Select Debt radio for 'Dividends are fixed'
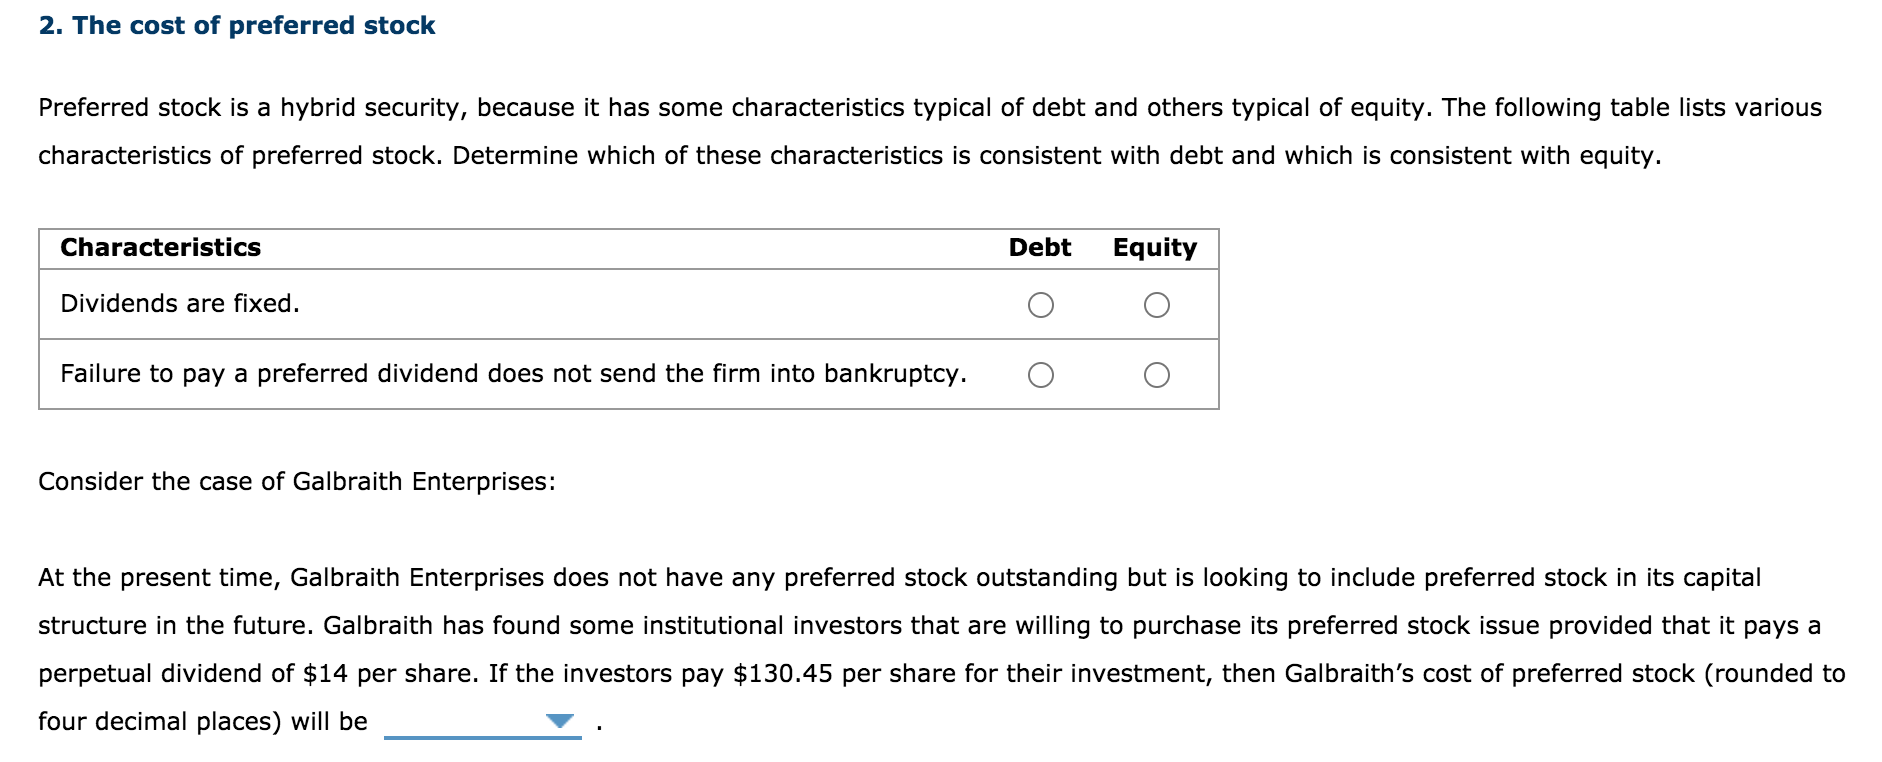 (x=1041, y=303)
